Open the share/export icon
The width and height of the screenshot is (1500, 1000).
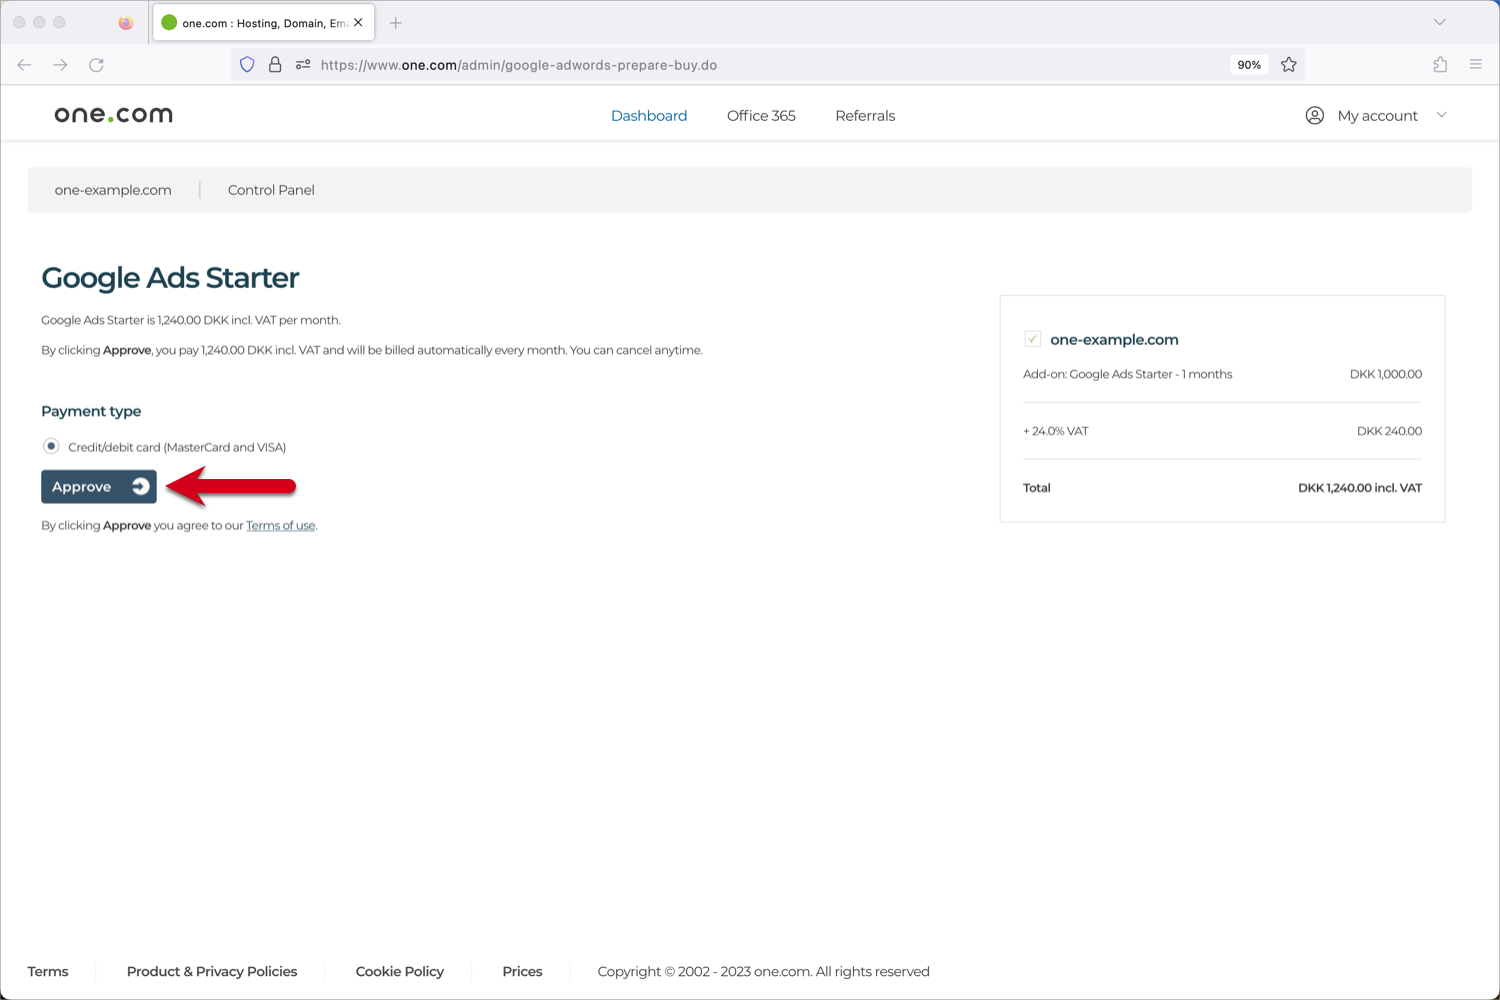pos(1440,64)
